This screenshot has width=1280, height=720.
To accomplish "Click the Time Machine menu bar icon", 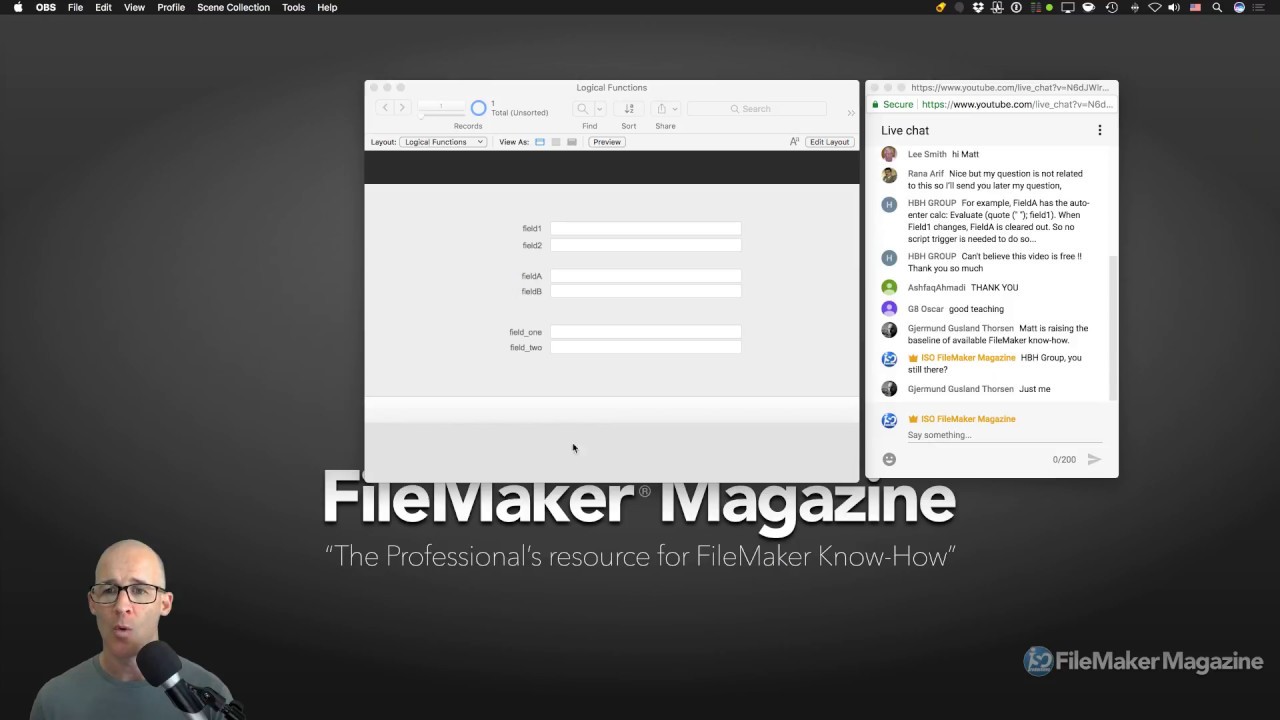I will [1111, 7].
